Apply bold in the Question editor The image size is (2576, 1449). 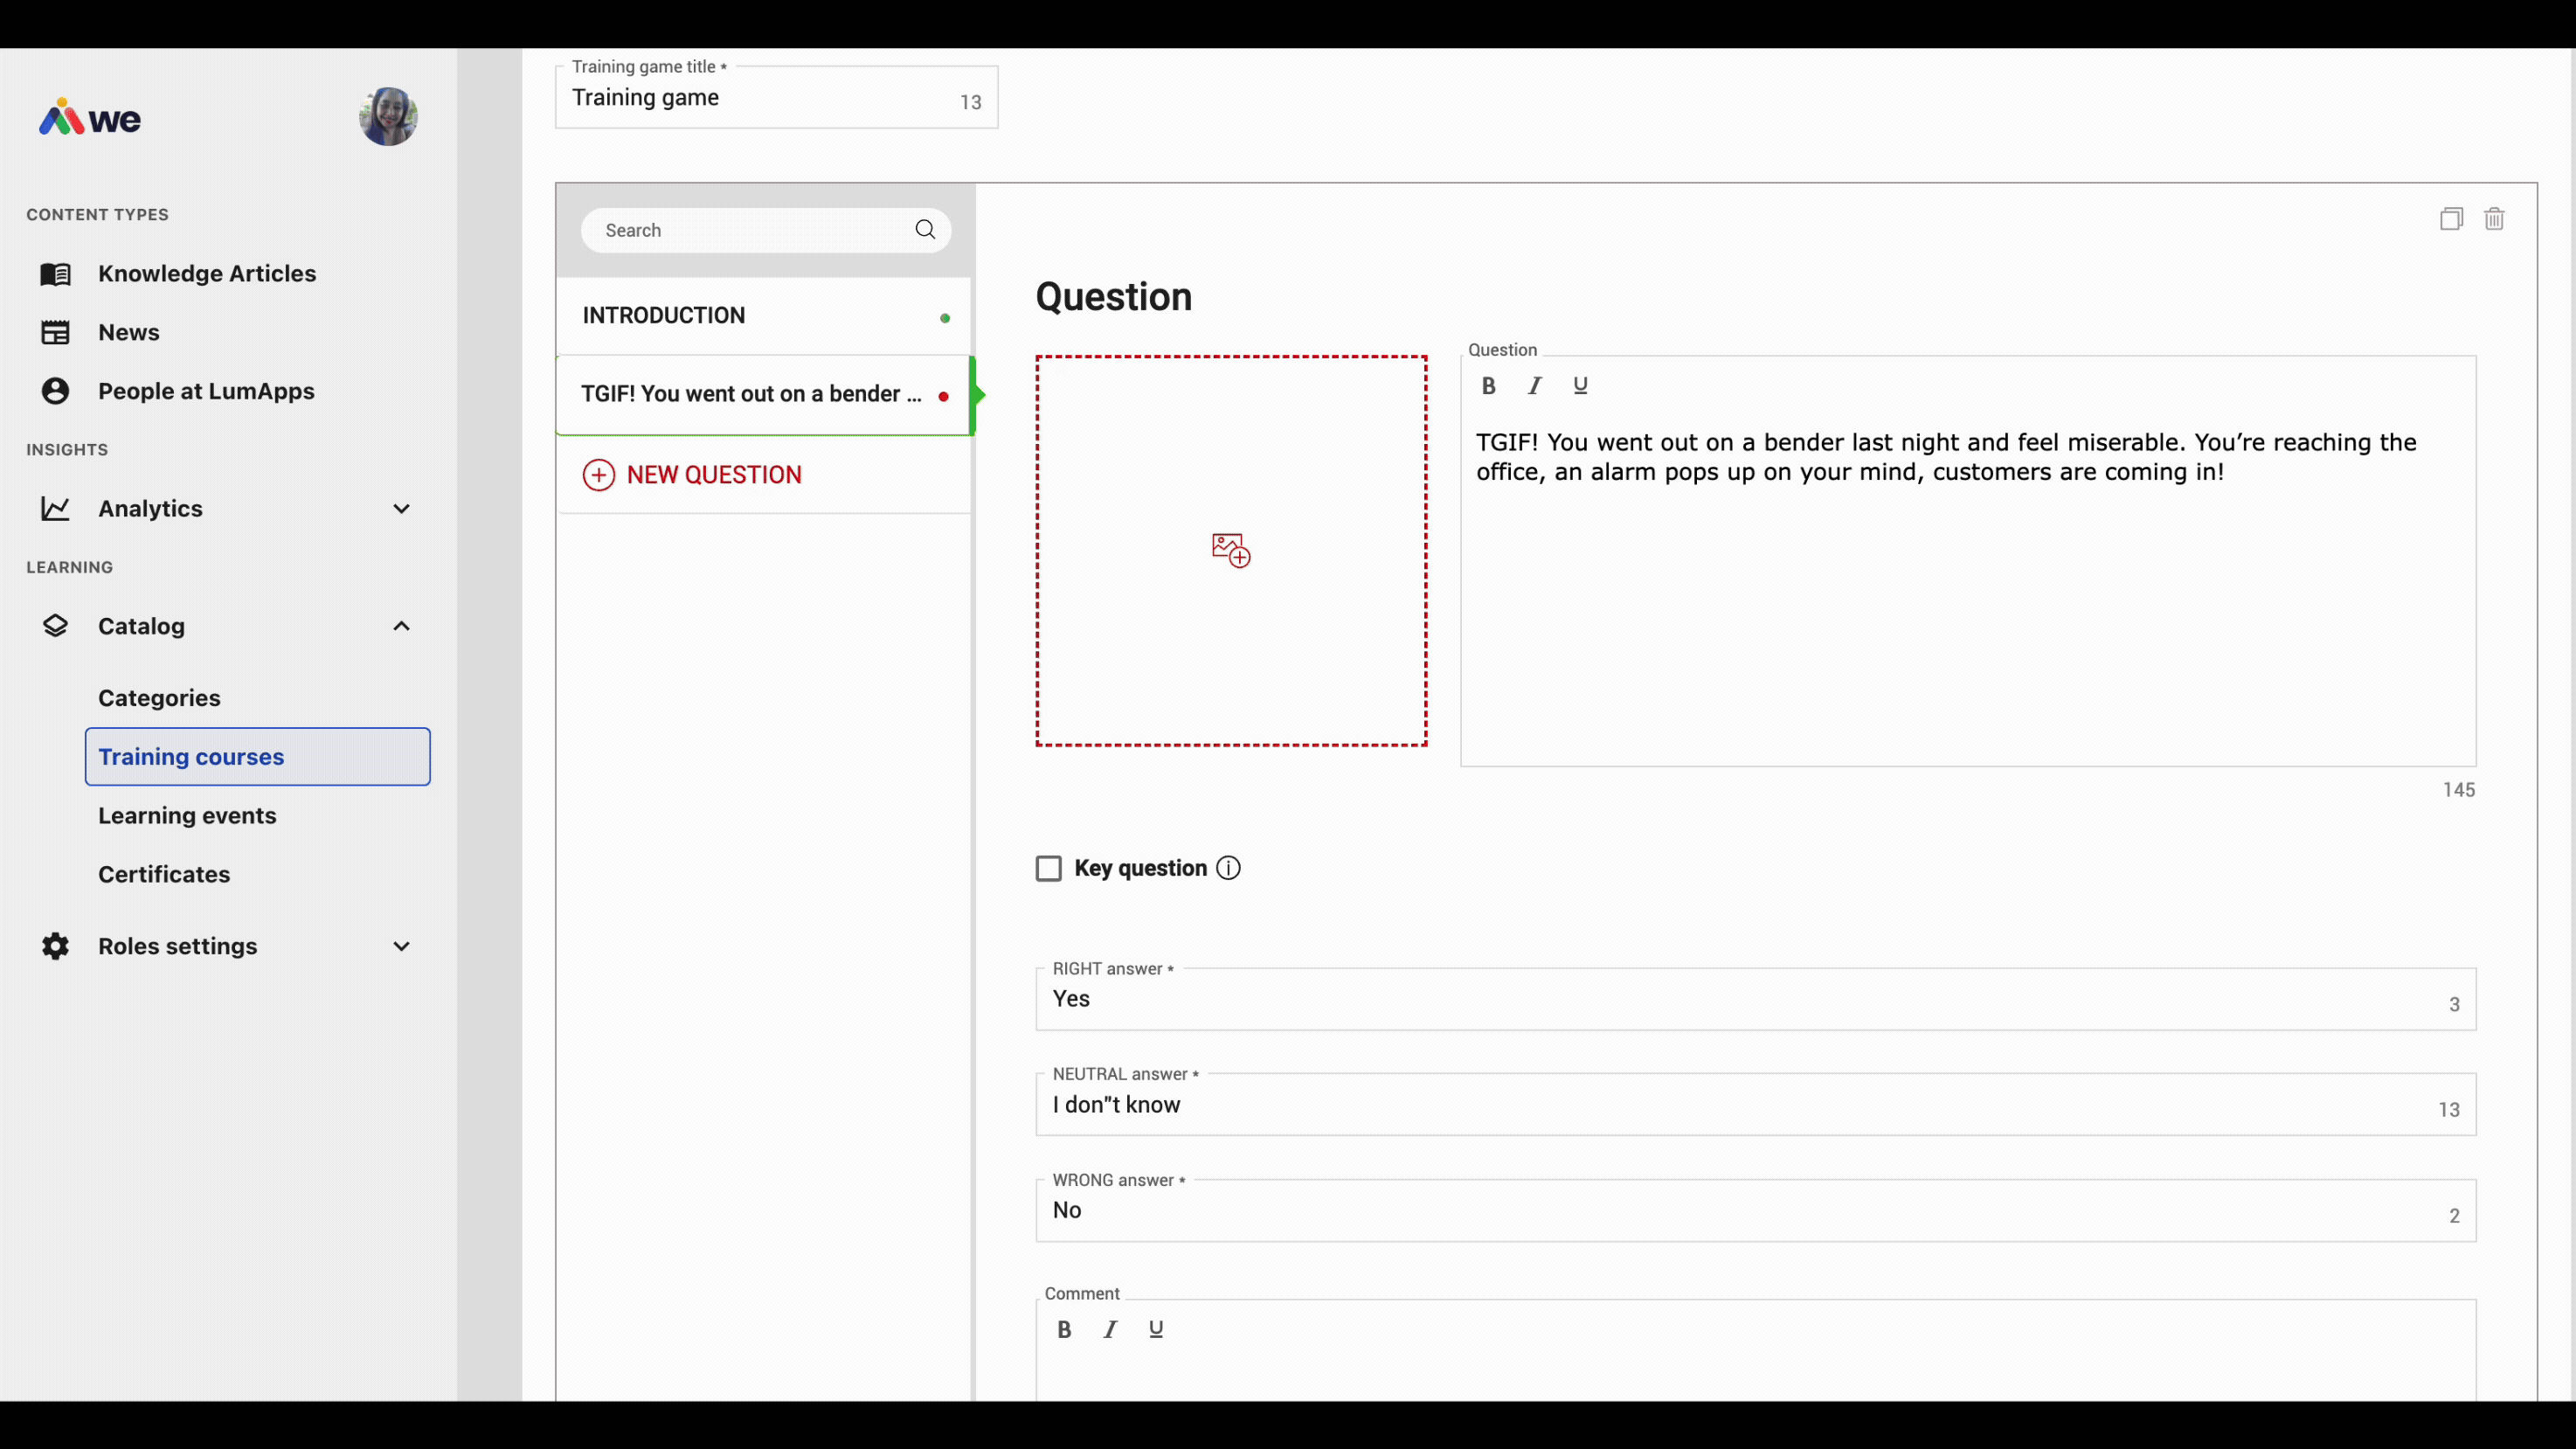click(x=1488, y=386)
